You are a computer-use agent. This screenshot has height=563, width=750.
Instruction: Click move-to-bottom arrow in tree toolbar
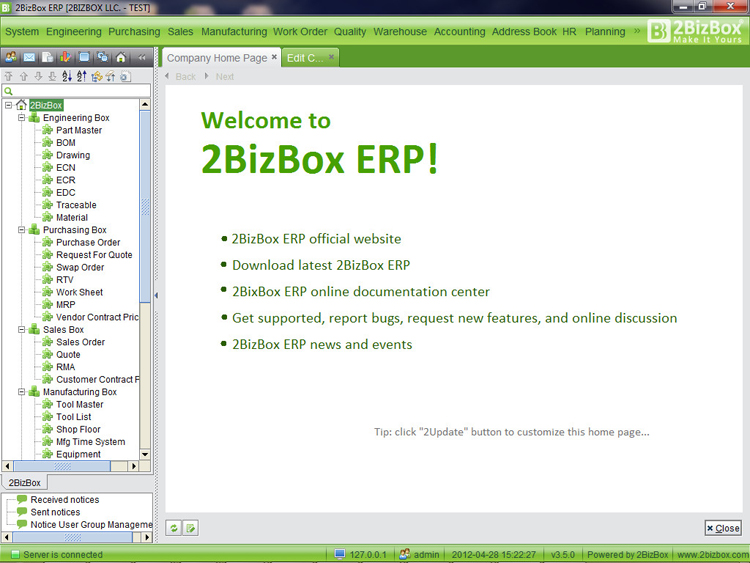(x=53, y=76)
